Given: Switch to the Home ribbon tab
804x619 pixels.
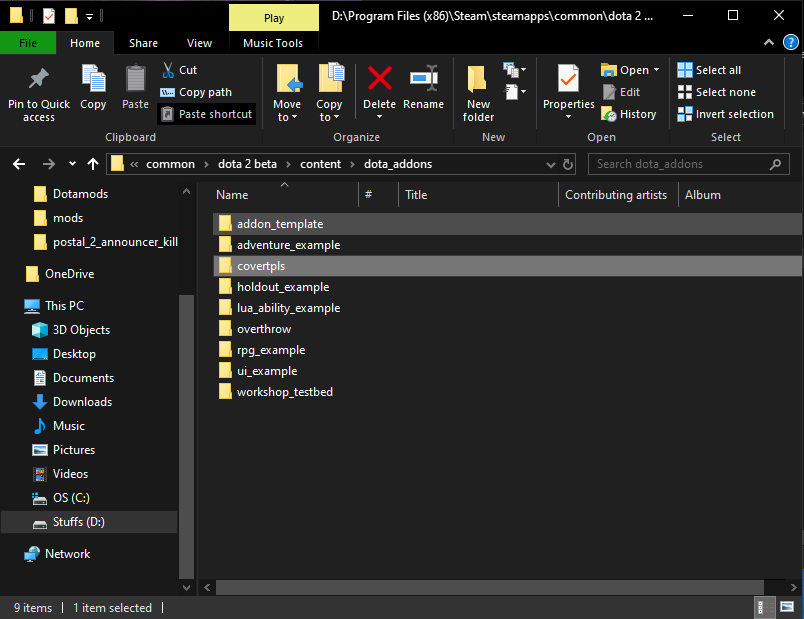Looking at the screenshot, I should tap(85, 43).
